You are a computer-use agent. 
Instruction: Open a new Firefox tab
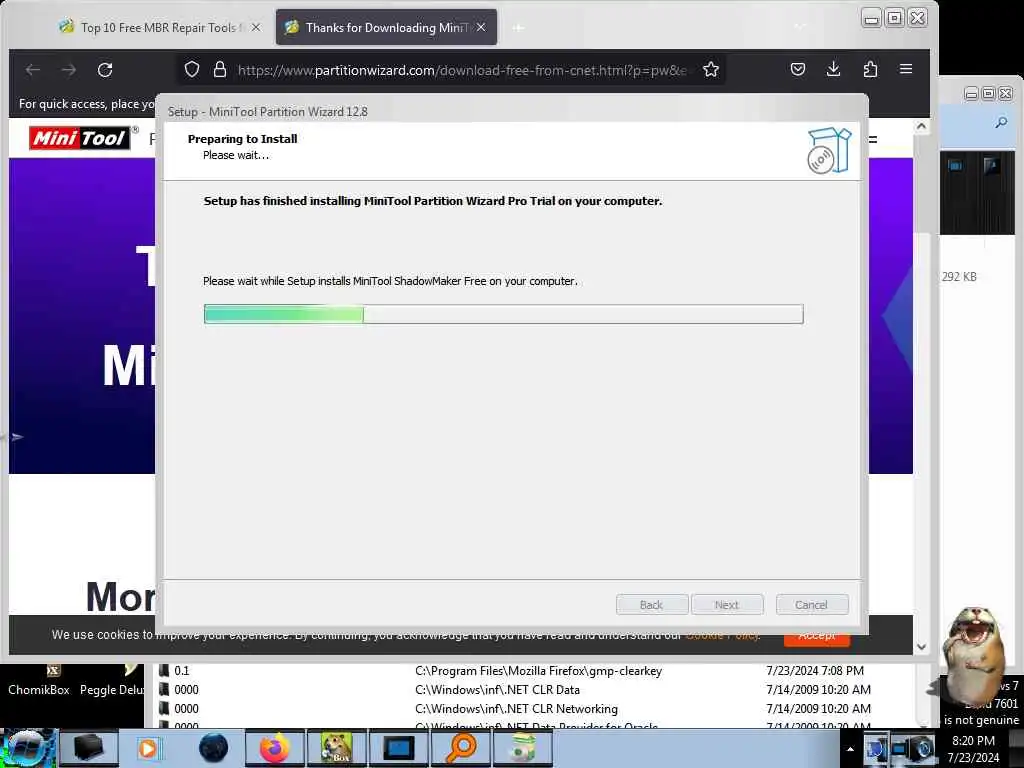pos(518,27)
